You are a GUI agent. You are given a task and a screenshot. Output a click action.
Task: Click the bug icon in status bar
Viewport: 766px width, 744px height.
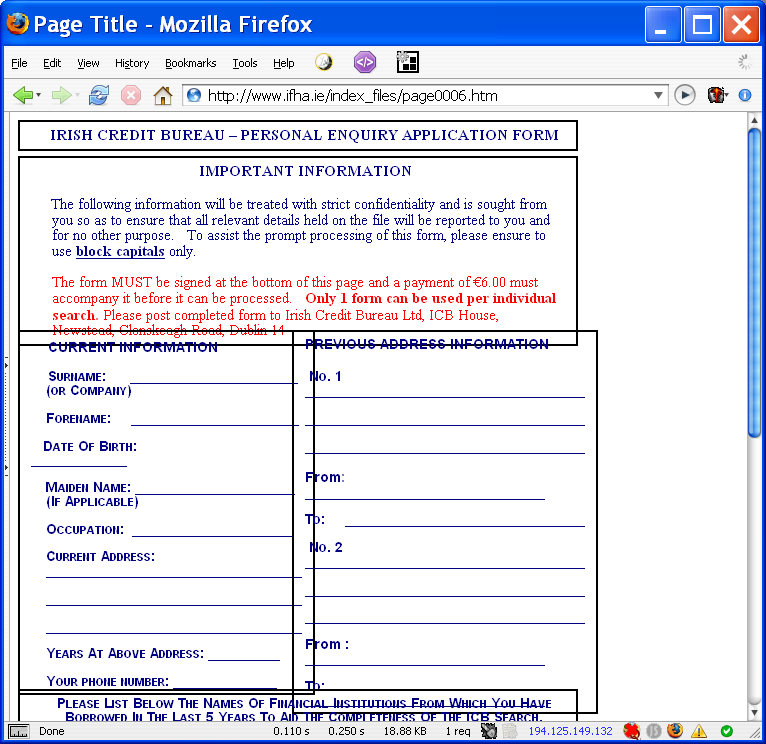489,731
